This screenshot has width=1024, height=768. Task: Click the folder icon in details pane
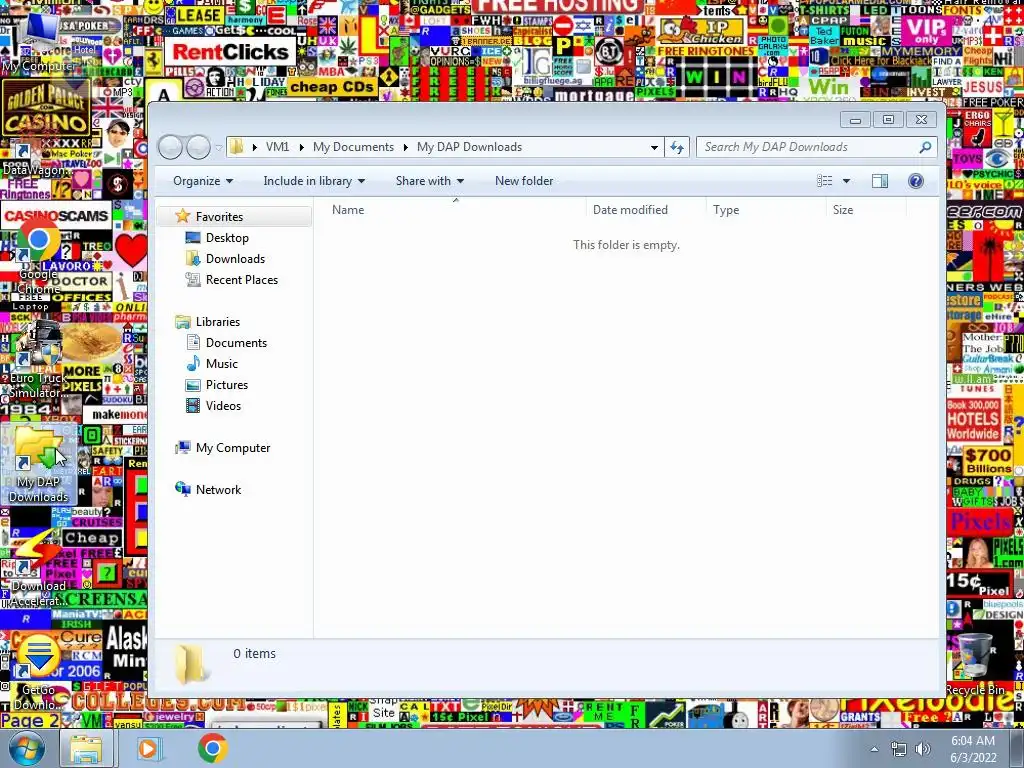coord(191,664)
